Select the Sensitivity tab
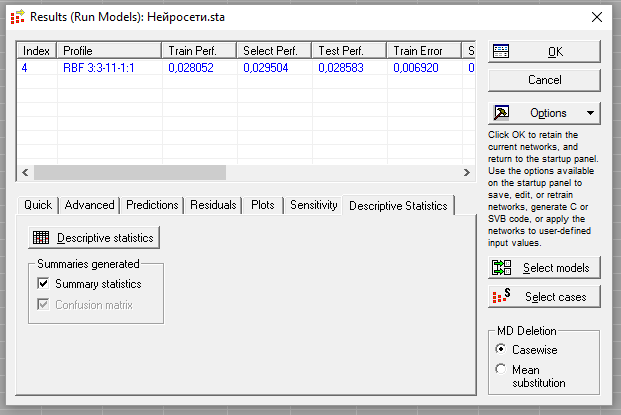This screenshot has width=621, height=415. [313, 205]
